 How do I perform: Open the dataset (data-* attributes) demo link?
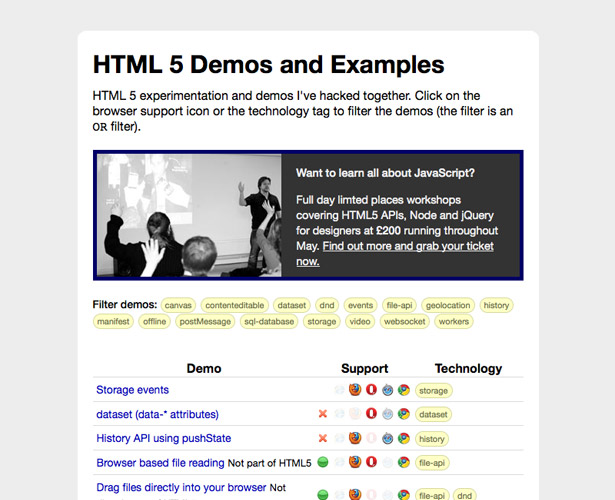pos(157,414)
